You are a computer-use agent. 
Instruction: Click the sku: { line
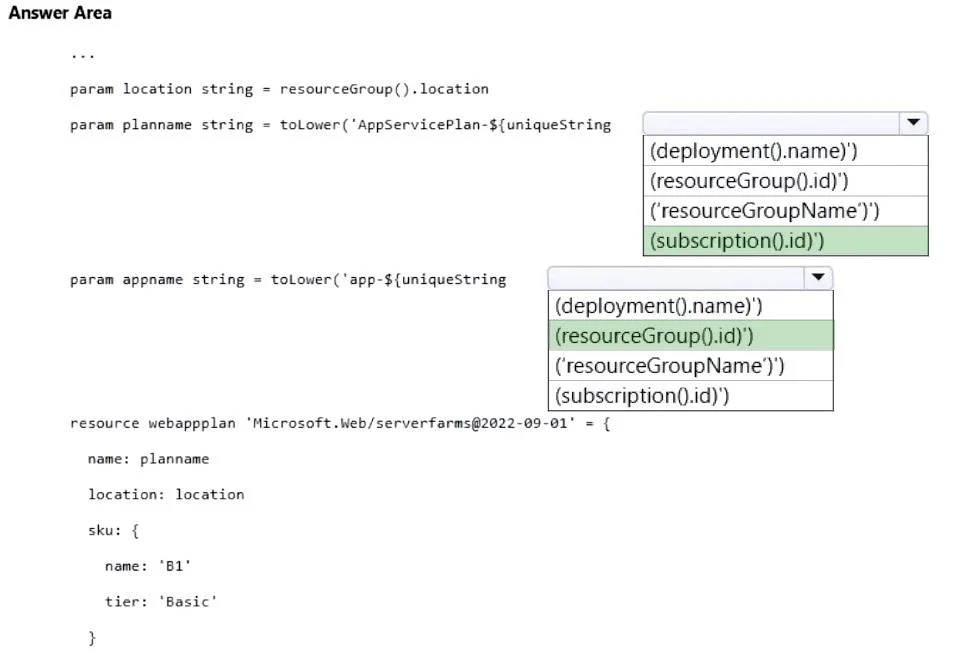[x=114, y=530]
